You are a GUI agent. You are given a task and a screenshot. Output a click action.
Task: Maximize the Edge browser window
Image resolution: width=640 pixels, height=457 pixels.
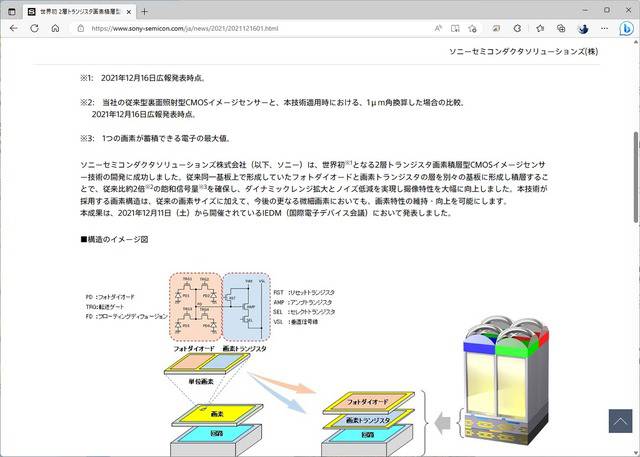pyautogui.click(x=607, y=10)
